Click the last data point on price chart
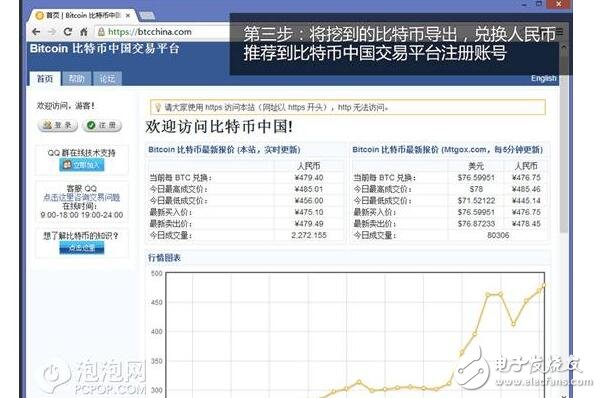Screen dimensions: 601x398 (x=544, y=285)
